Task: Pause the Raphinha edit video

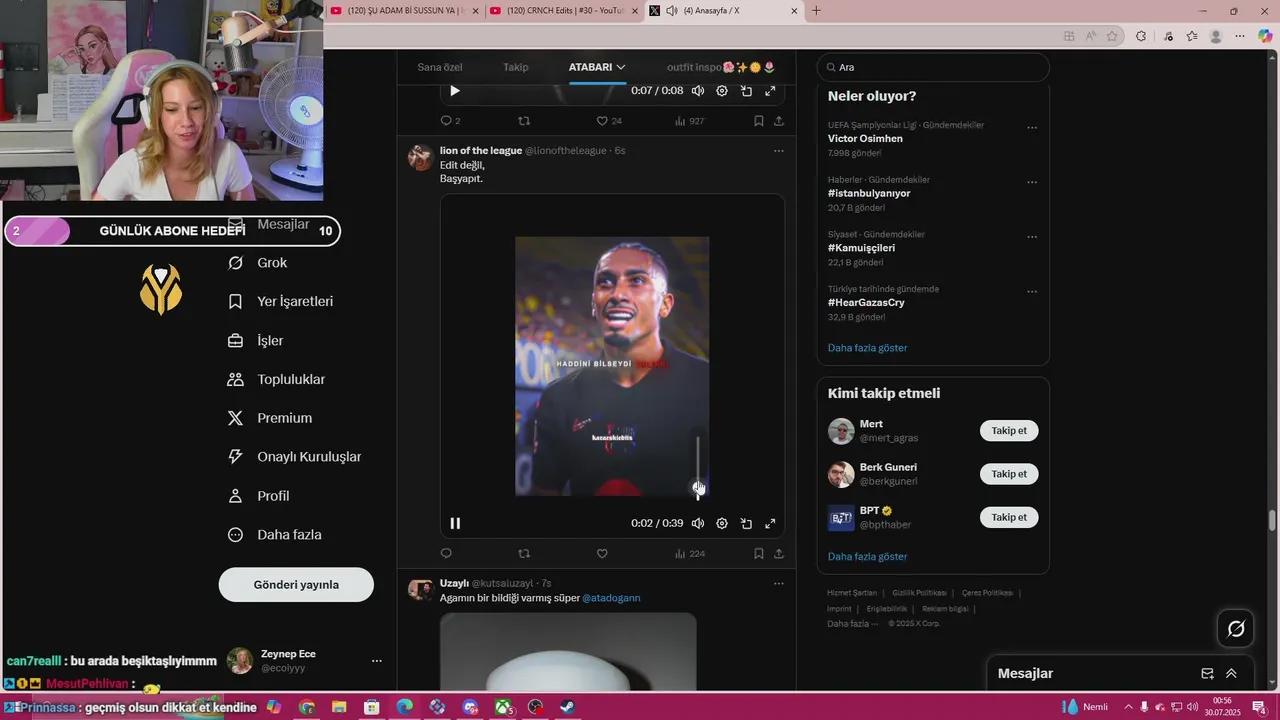Action: click(x=455, y=523)
